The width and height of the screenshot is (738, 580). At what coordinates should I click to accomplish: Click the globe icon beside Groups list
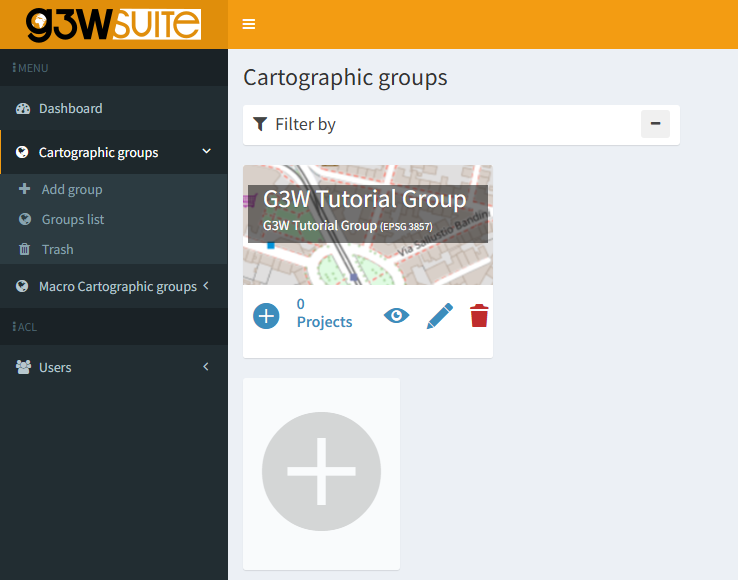(x=25, y=219)
